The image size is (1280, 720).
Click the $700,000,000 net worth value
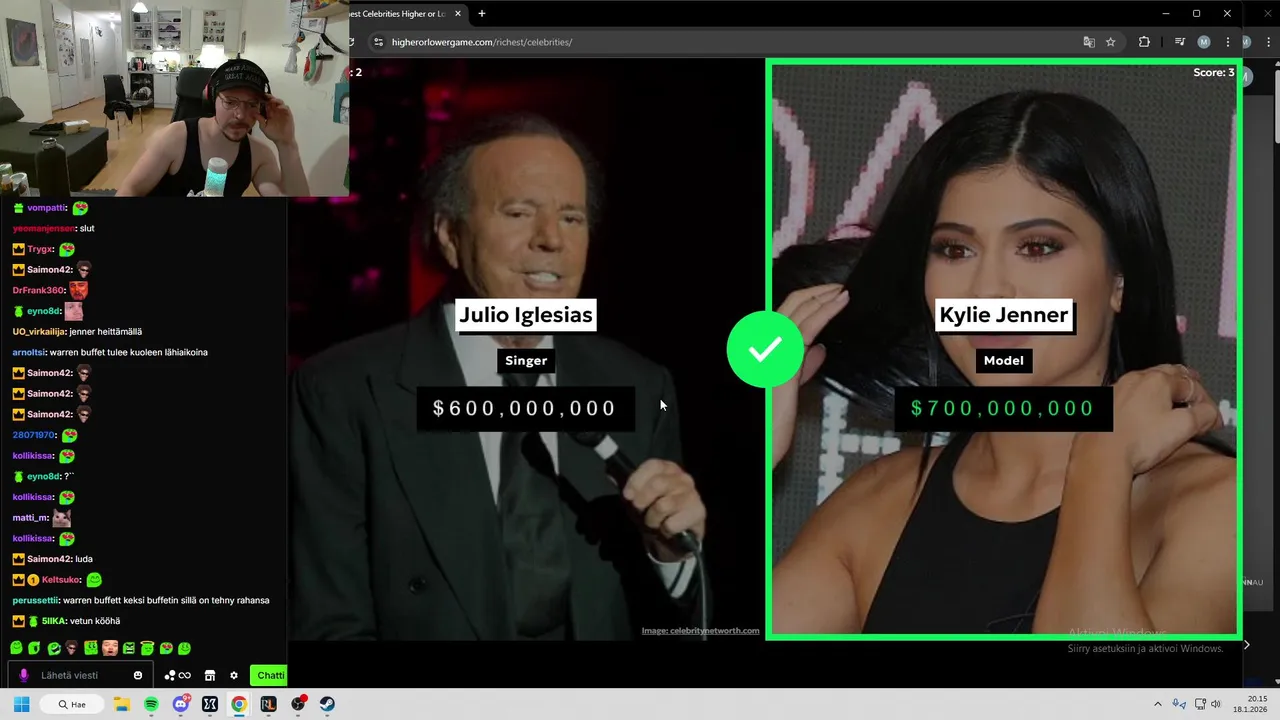point(1003,408)
